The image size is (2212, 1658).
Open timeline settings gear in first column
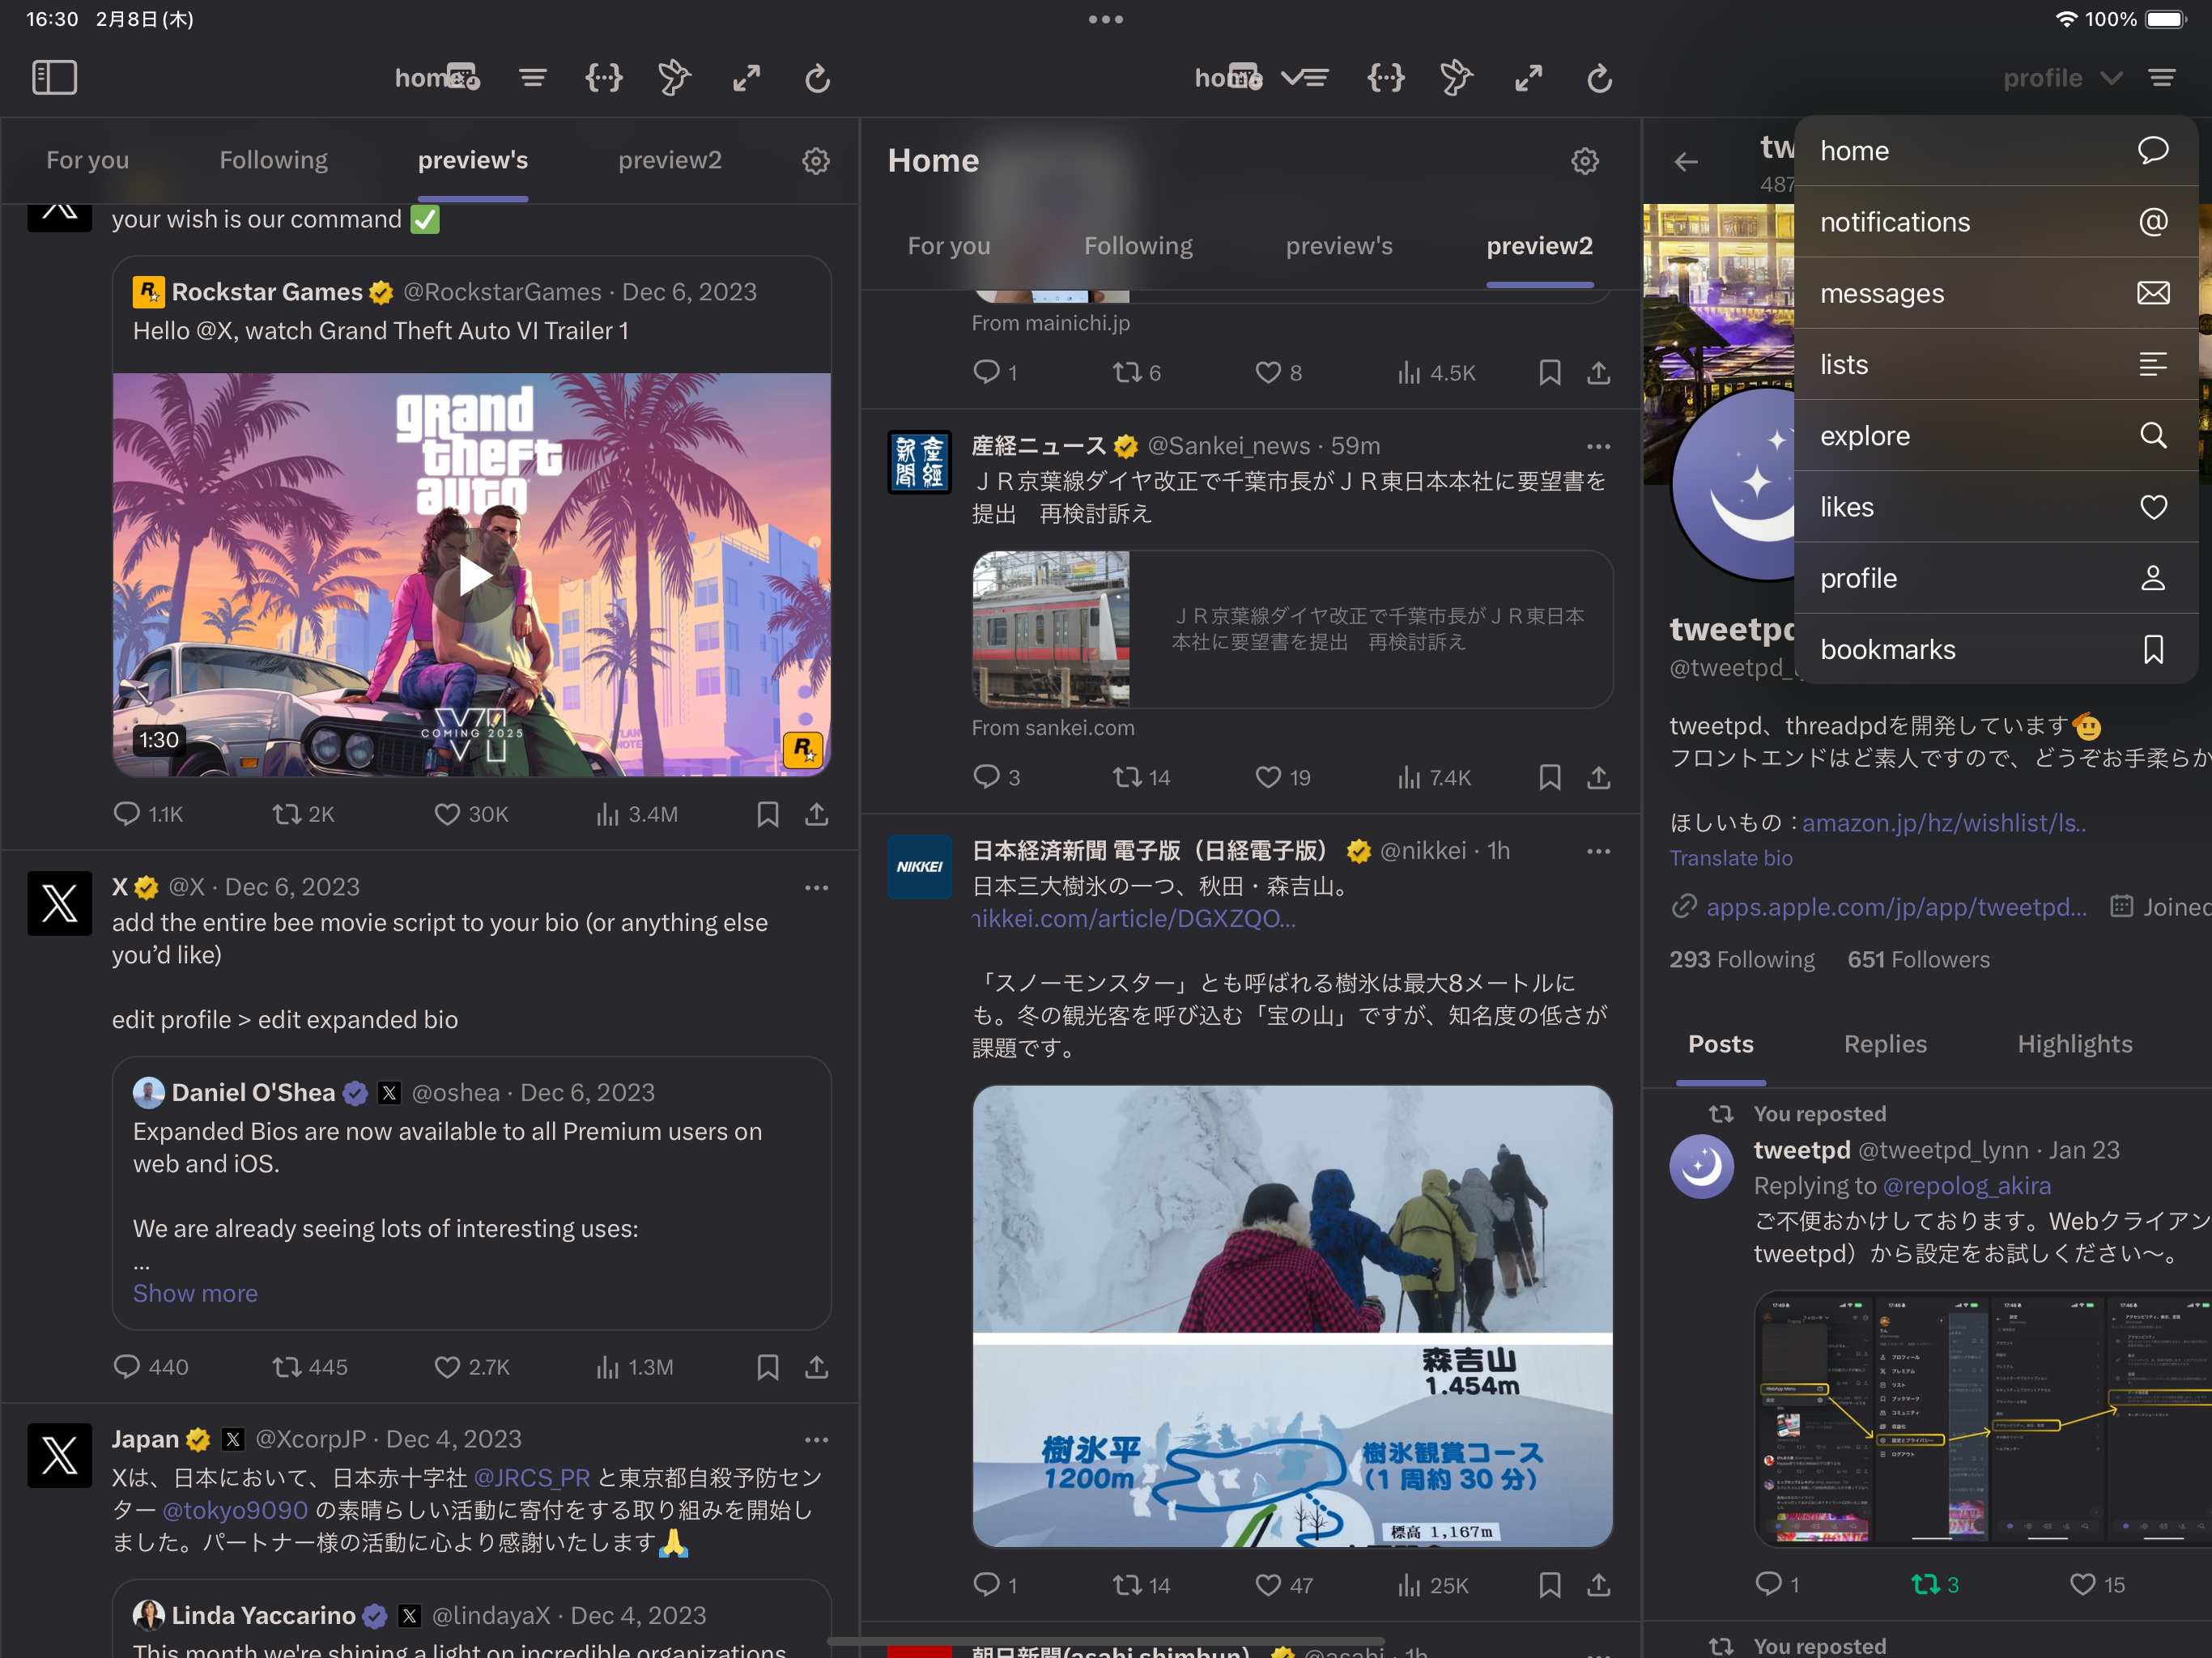click(x=816, y=161)
